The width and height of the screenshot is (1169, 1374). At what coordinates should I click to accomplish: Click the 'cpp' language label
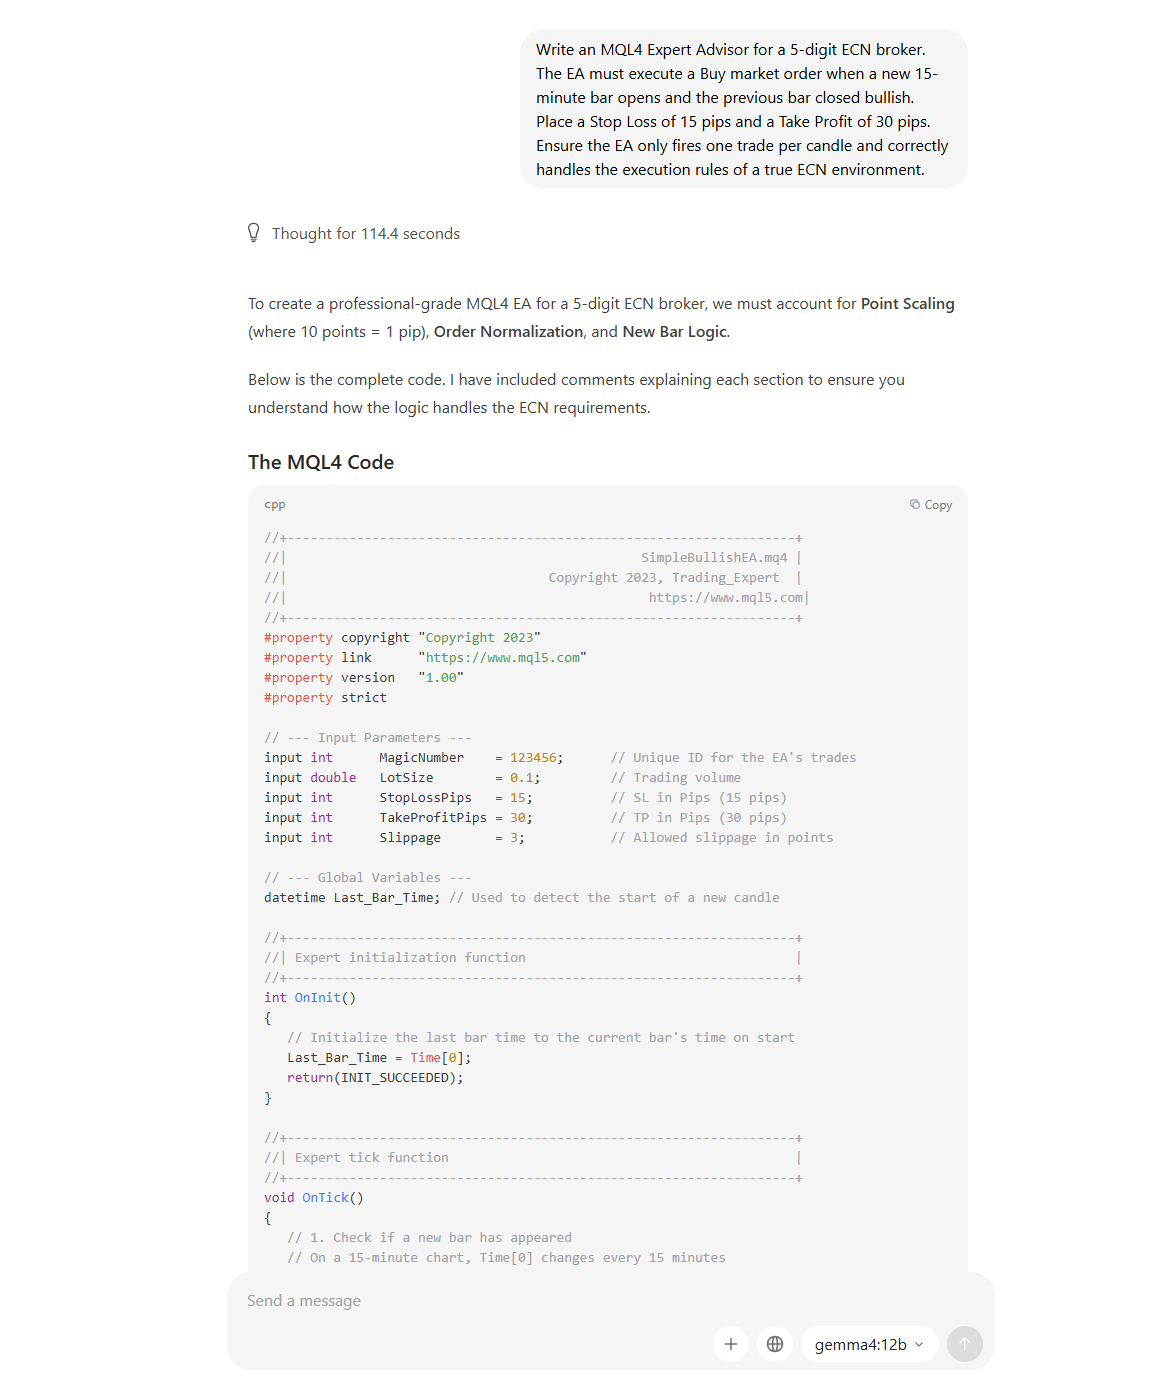click(x=275, y=505)
